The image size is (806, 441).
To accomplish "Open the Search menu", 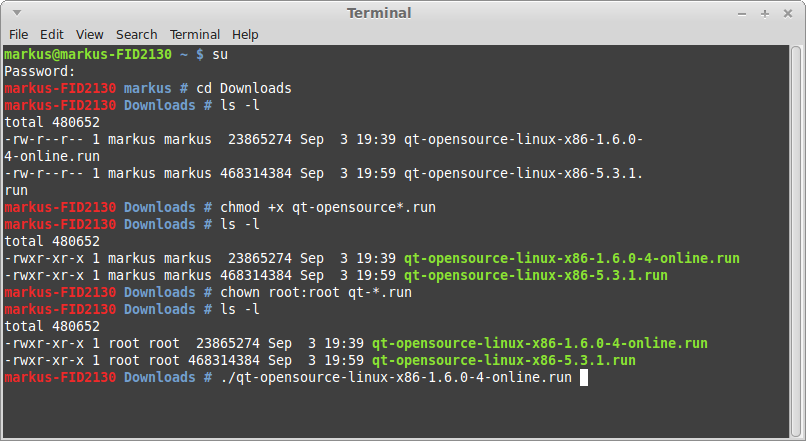I will pos(136,34).
